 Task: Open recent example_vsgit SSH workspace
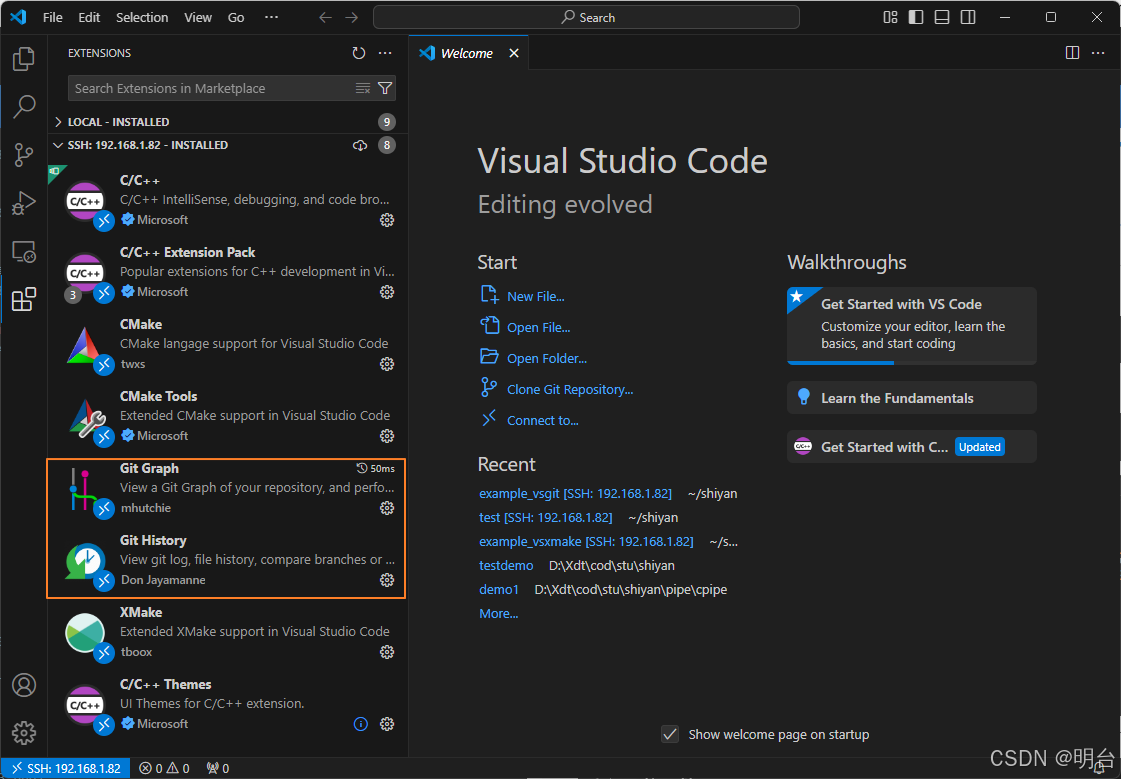[576, 494]
